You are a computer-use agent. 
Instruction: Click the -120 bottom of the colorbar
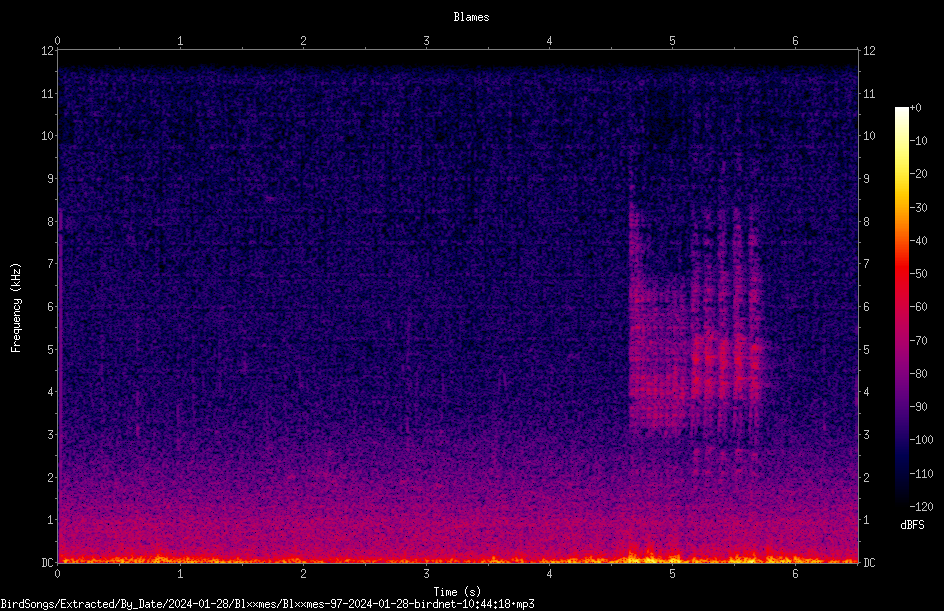tap(921, 506)
